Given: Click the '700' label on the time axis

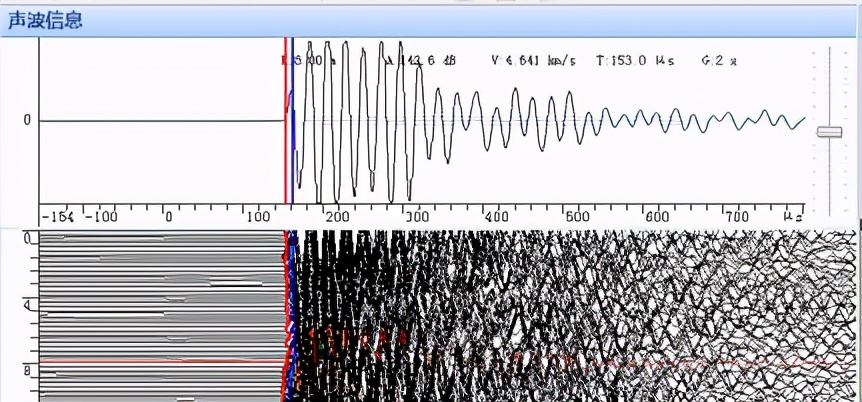Looking at the screenshot, I should point(737,217).
